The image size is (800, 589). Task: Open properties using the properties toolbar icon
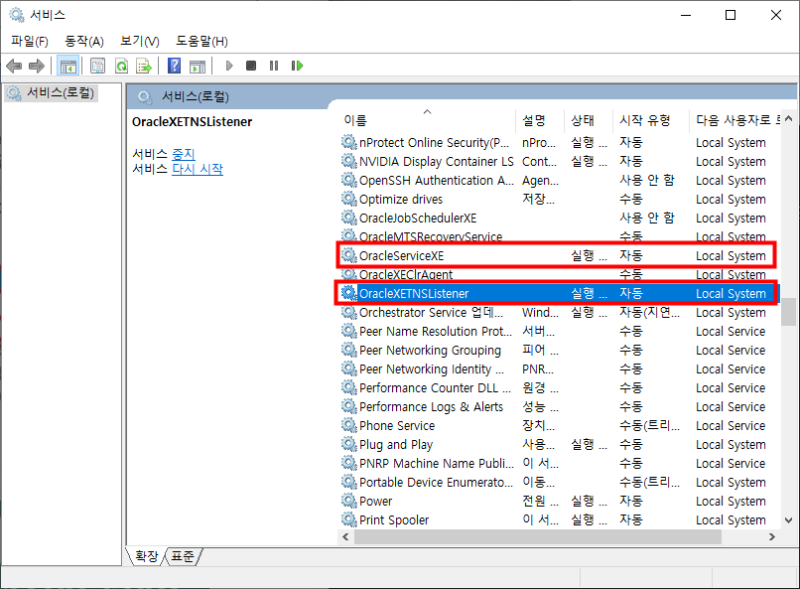[96, 65]
